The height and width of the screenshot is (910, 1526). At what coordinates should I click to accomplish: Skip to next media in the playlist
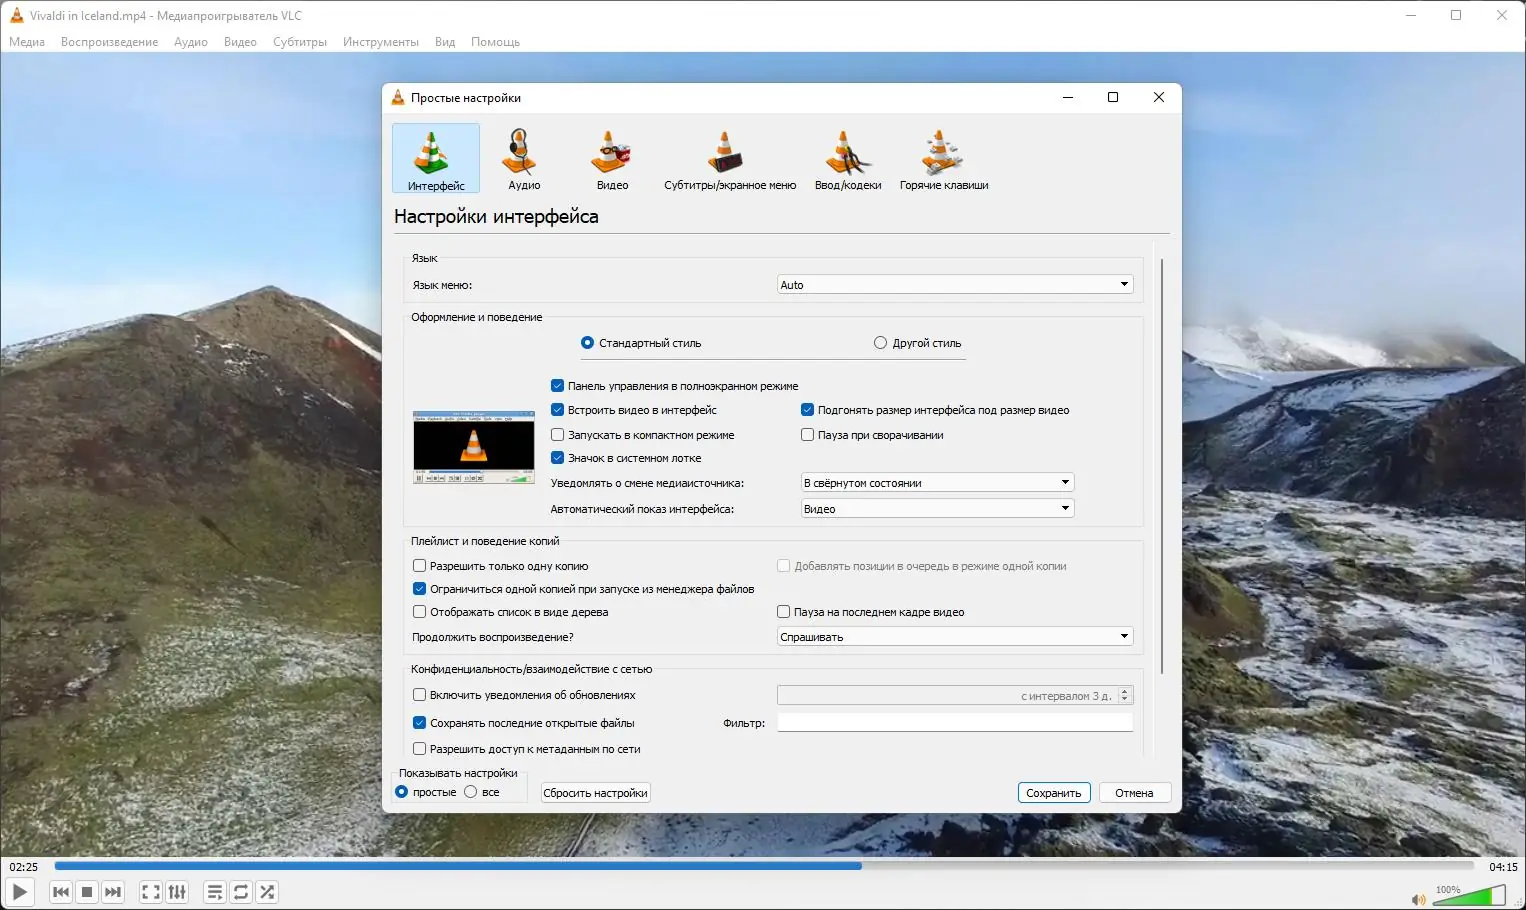(x=113, y=892)
